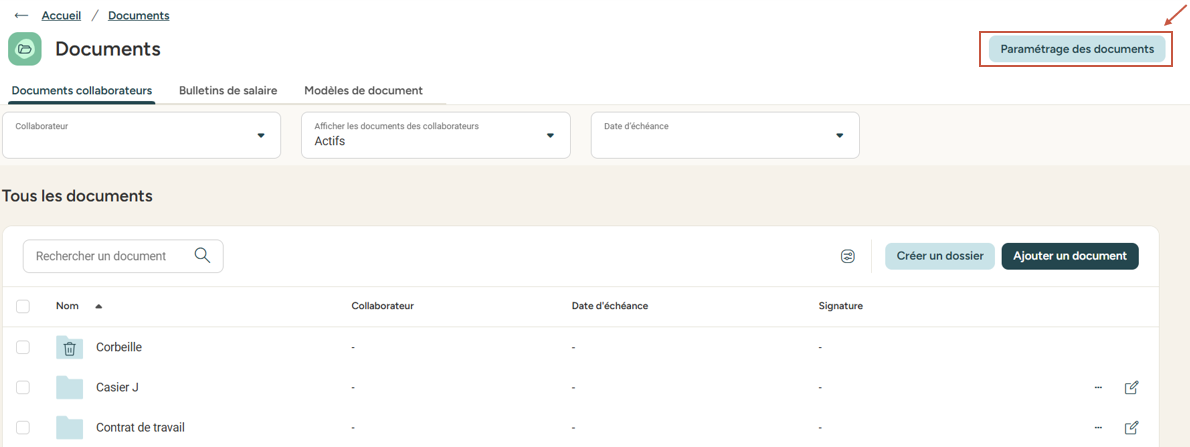1190x447 pixels.
Task: Click the Paramétrage des documents button
Action: [x=1077, y=49]
